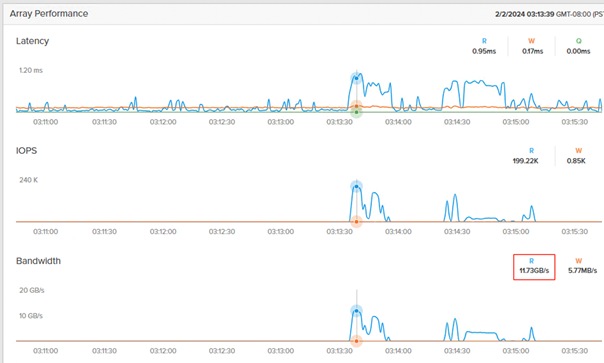Click the green queue marker on Latency chart

(x=357, y=112)
